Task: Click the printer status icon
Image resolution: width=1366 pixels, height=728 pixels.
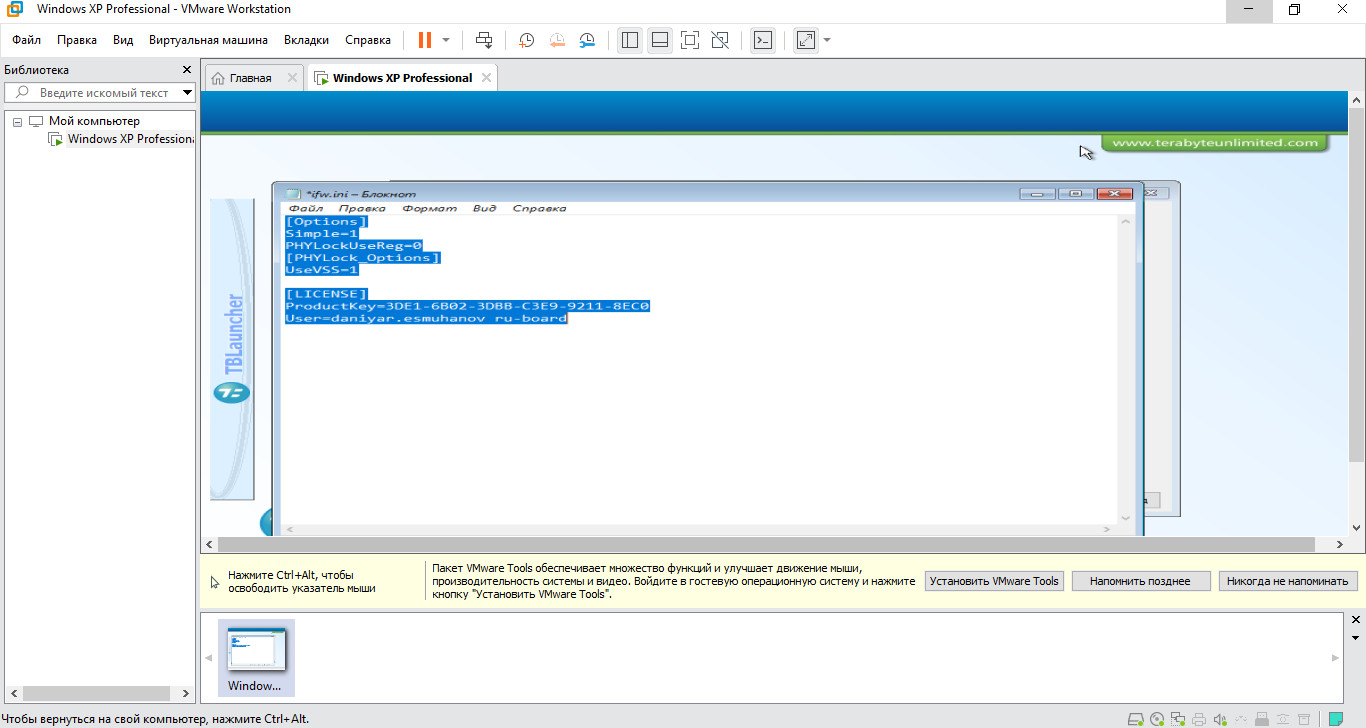Action: point(1199,718)
